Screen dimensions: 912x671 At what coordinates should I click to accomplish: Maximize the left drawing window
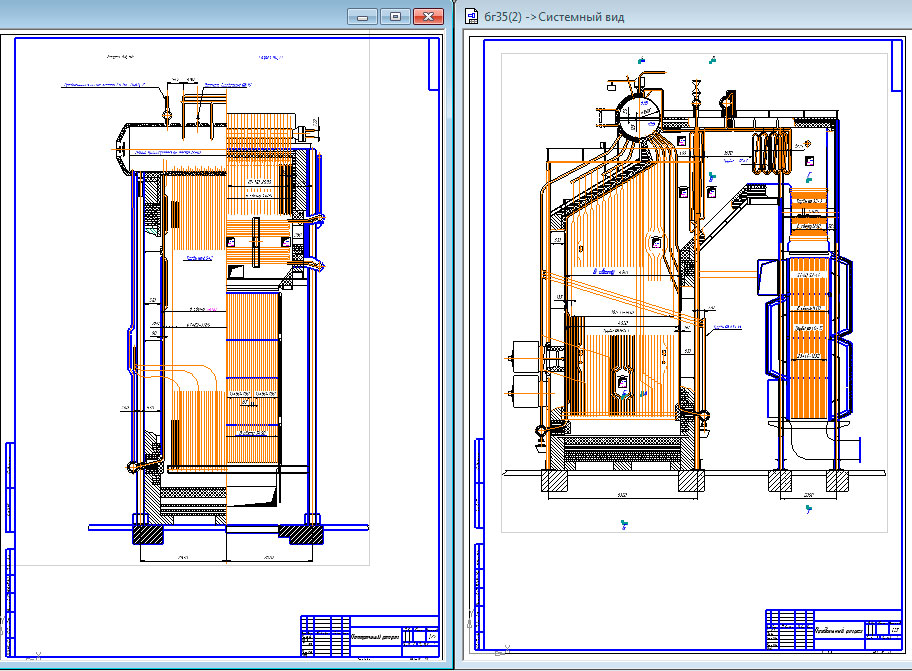396,16
